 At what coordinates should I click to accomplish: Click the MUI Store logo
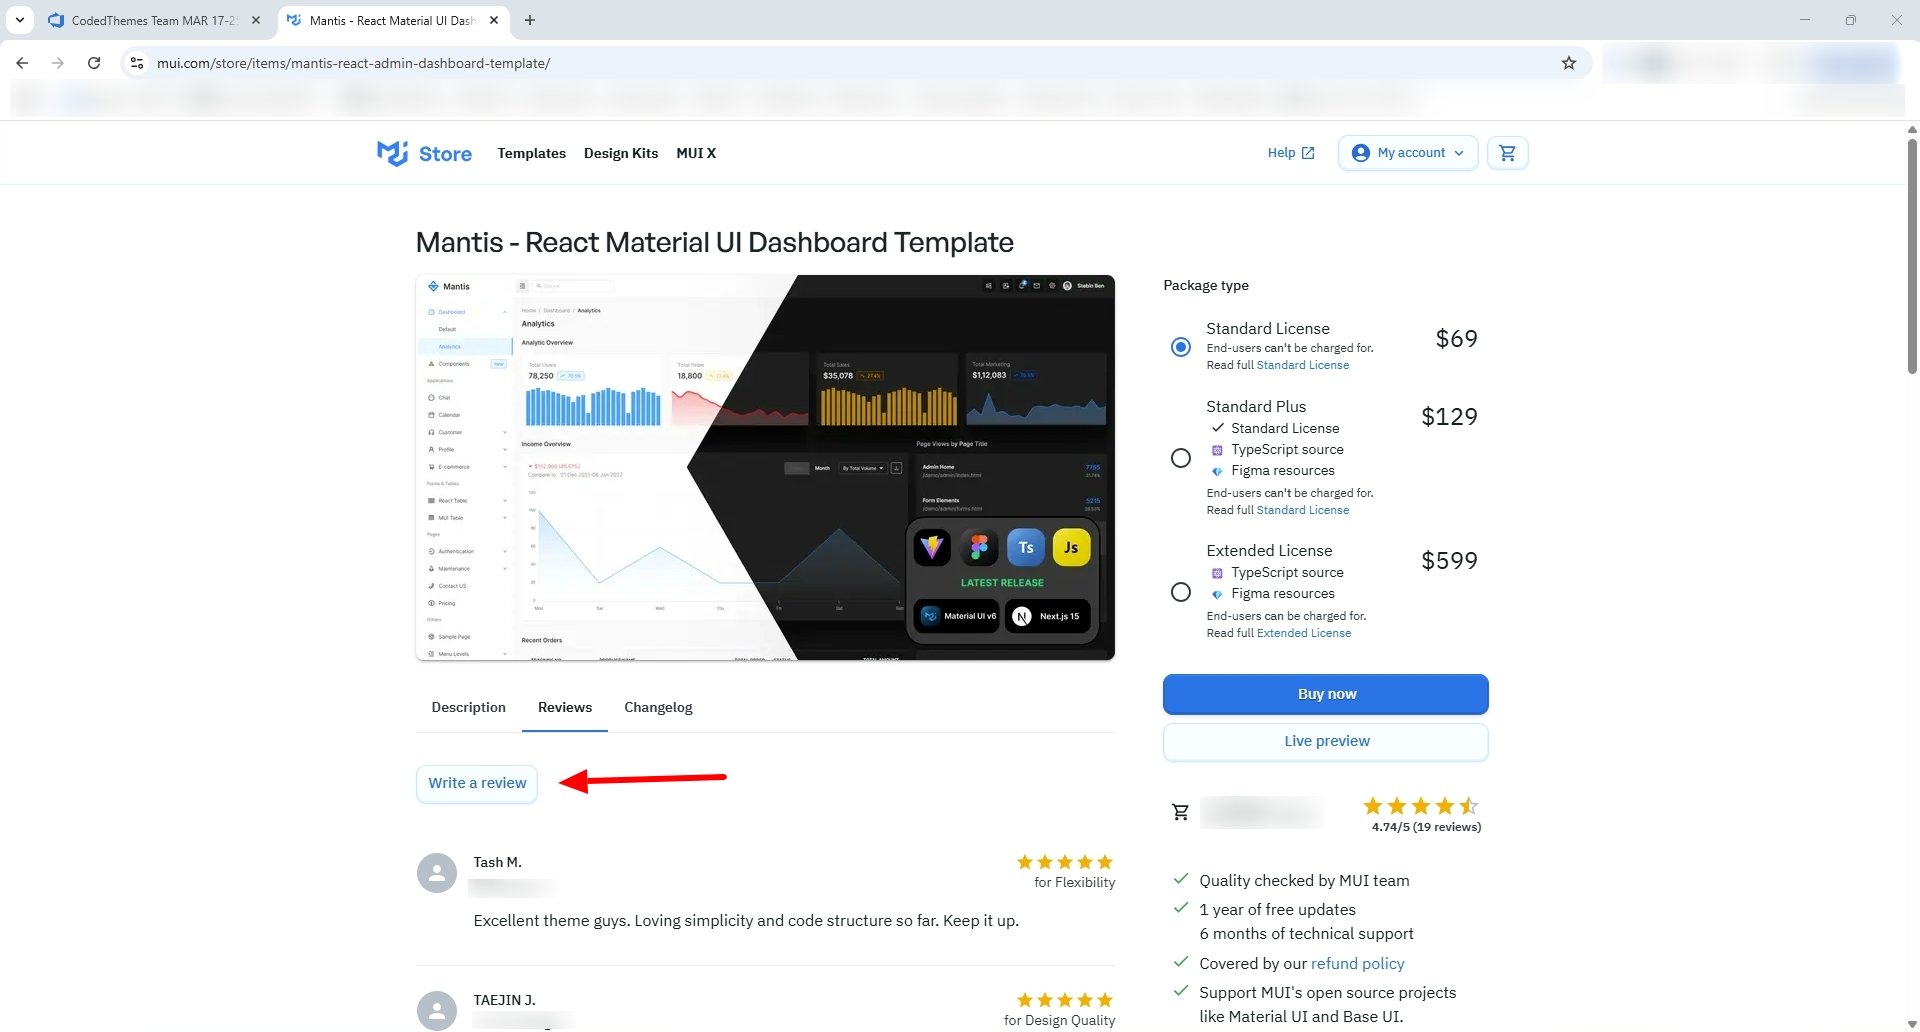point(425,153)
